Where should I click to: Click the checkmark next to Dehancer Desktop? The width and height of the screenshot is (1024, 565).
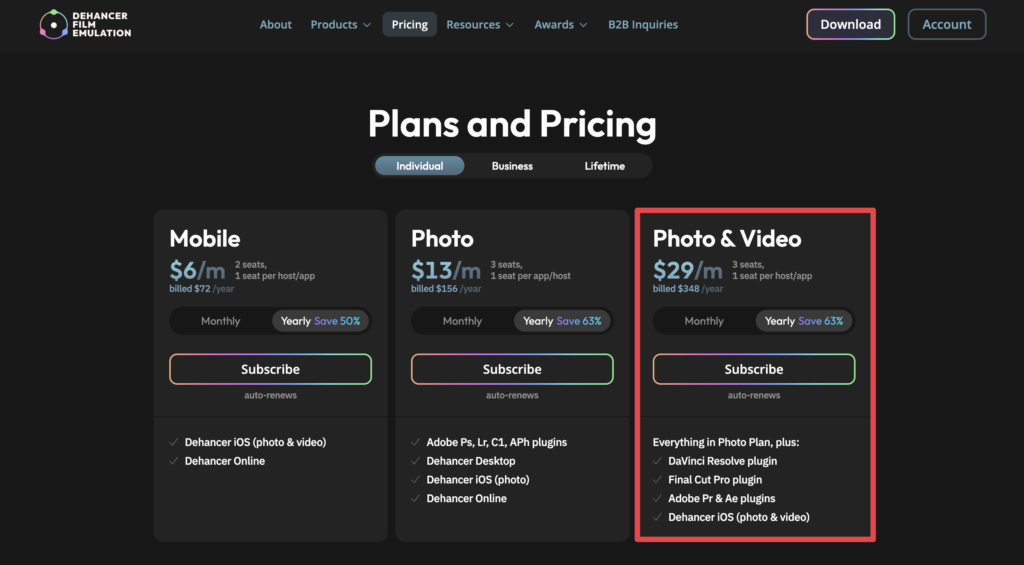(x=415, y=461)
